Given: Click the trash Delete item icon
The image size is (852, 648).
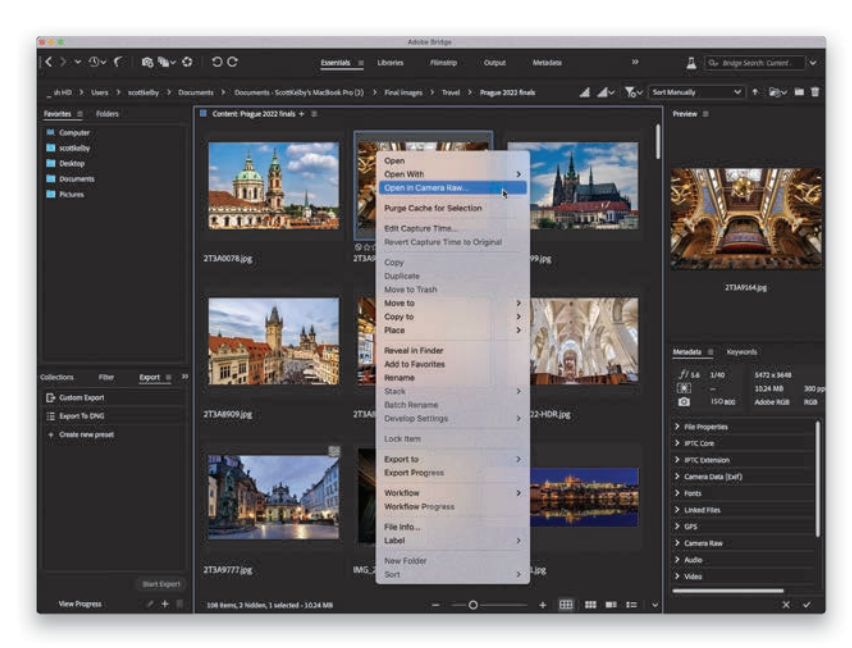Looking at the screenshot, I should click(x=815, y=92).
